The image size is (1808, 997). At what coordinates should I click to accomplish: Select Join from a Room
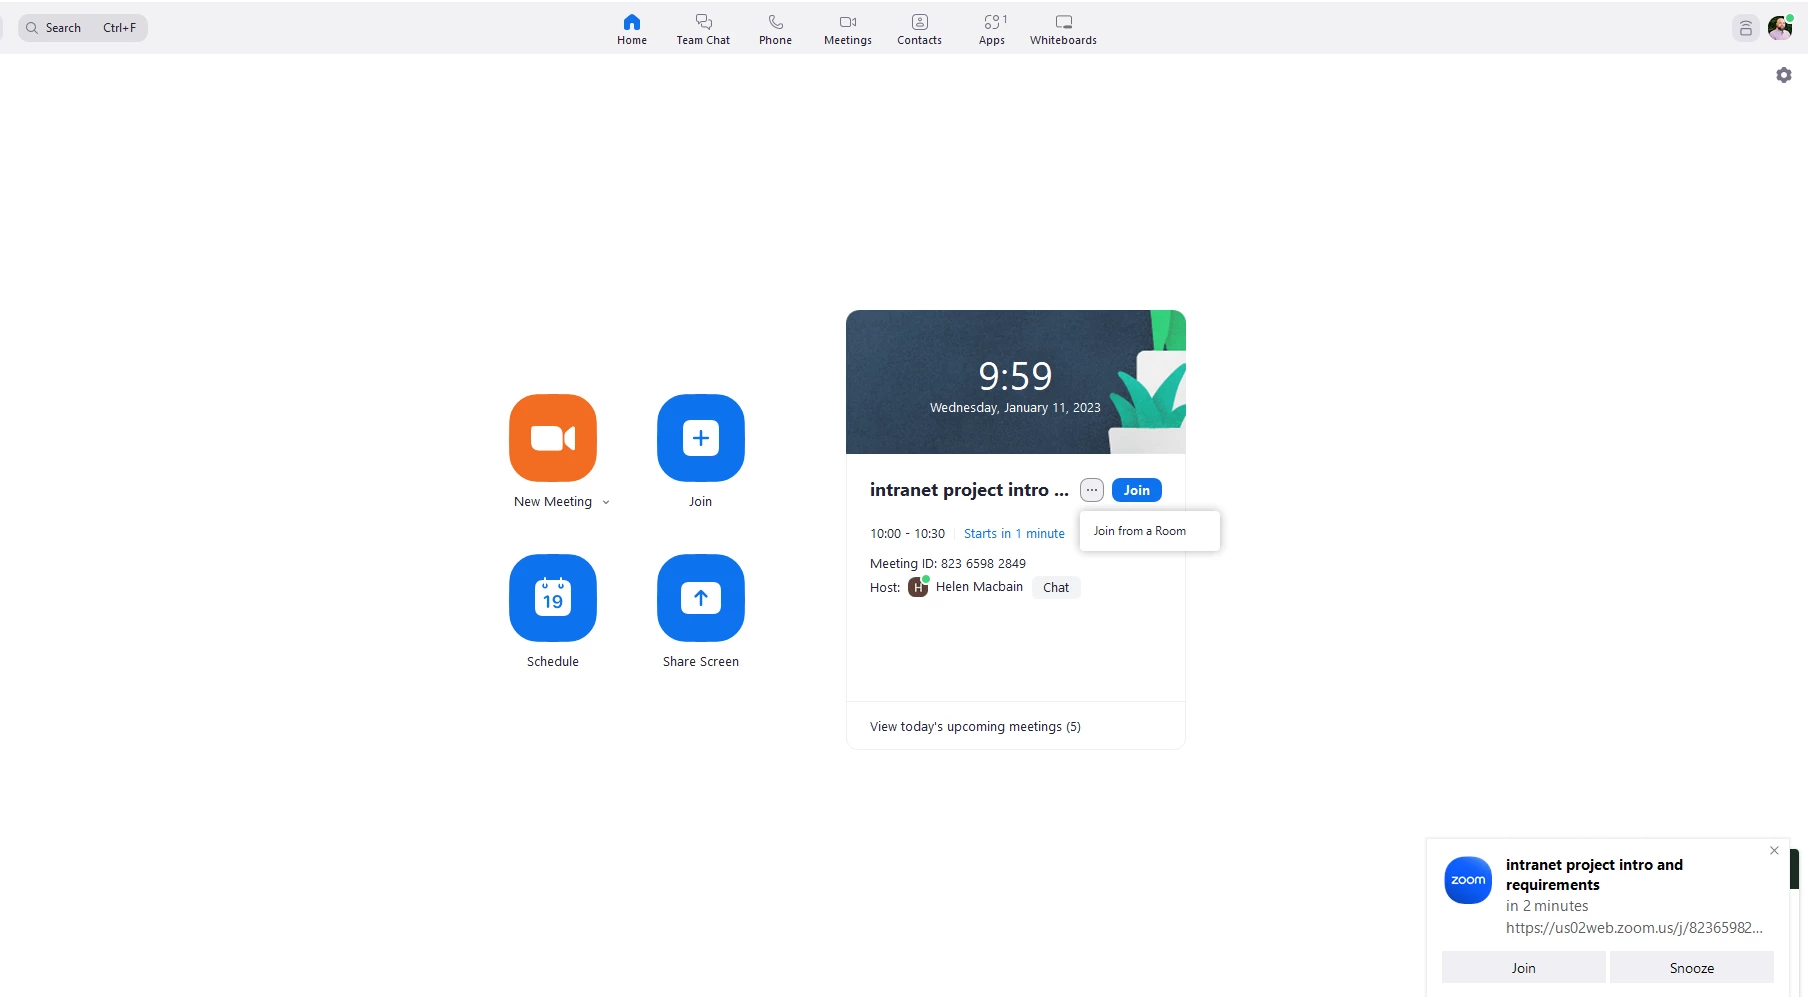point(1150,531)
